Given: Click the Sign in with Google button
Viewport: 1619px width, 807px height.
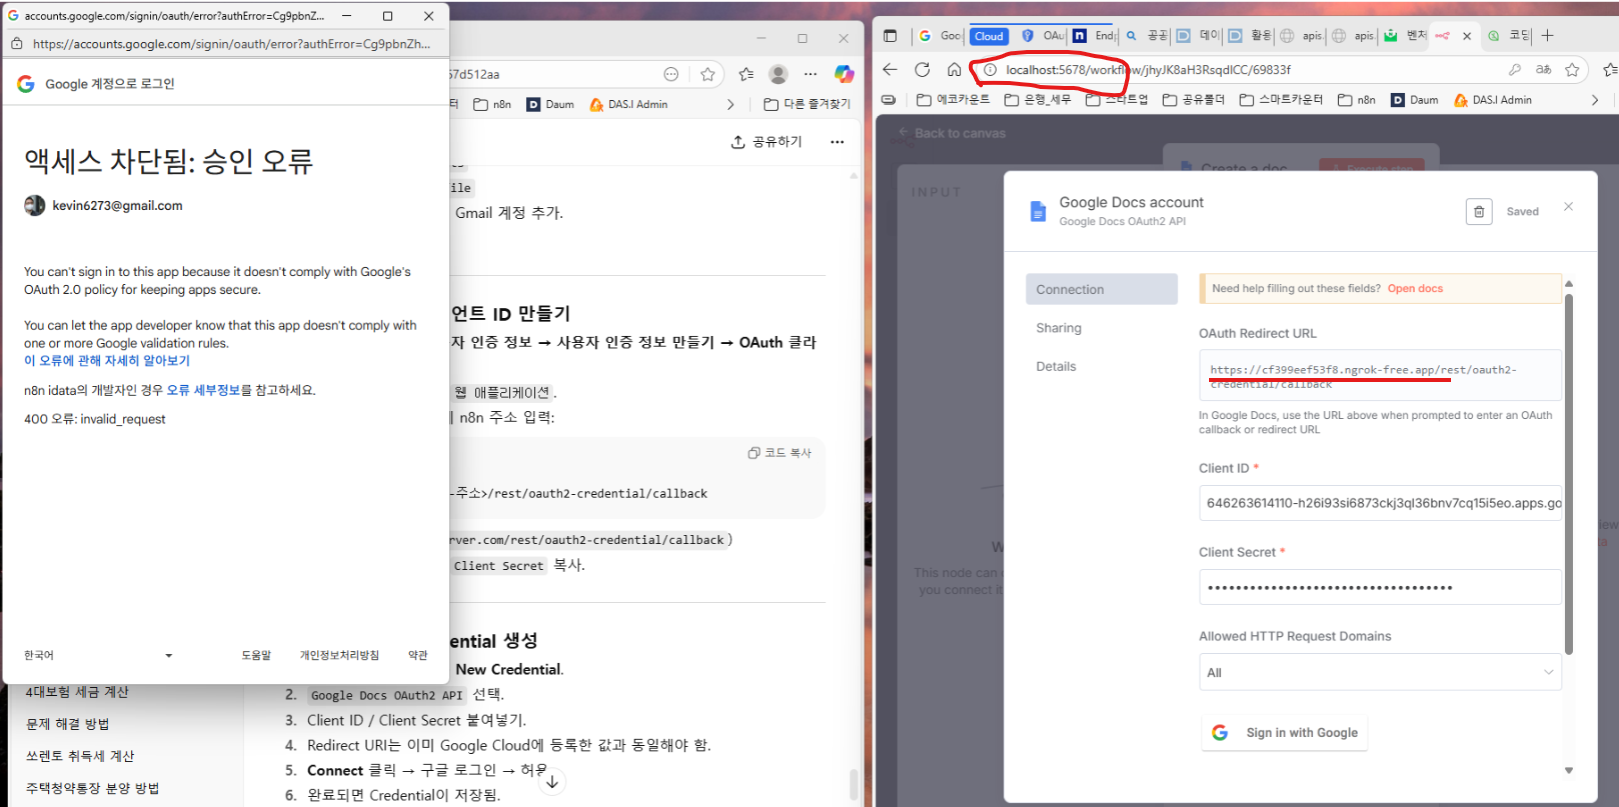Looking at the screenshot, I should [x=1284, y=733].
